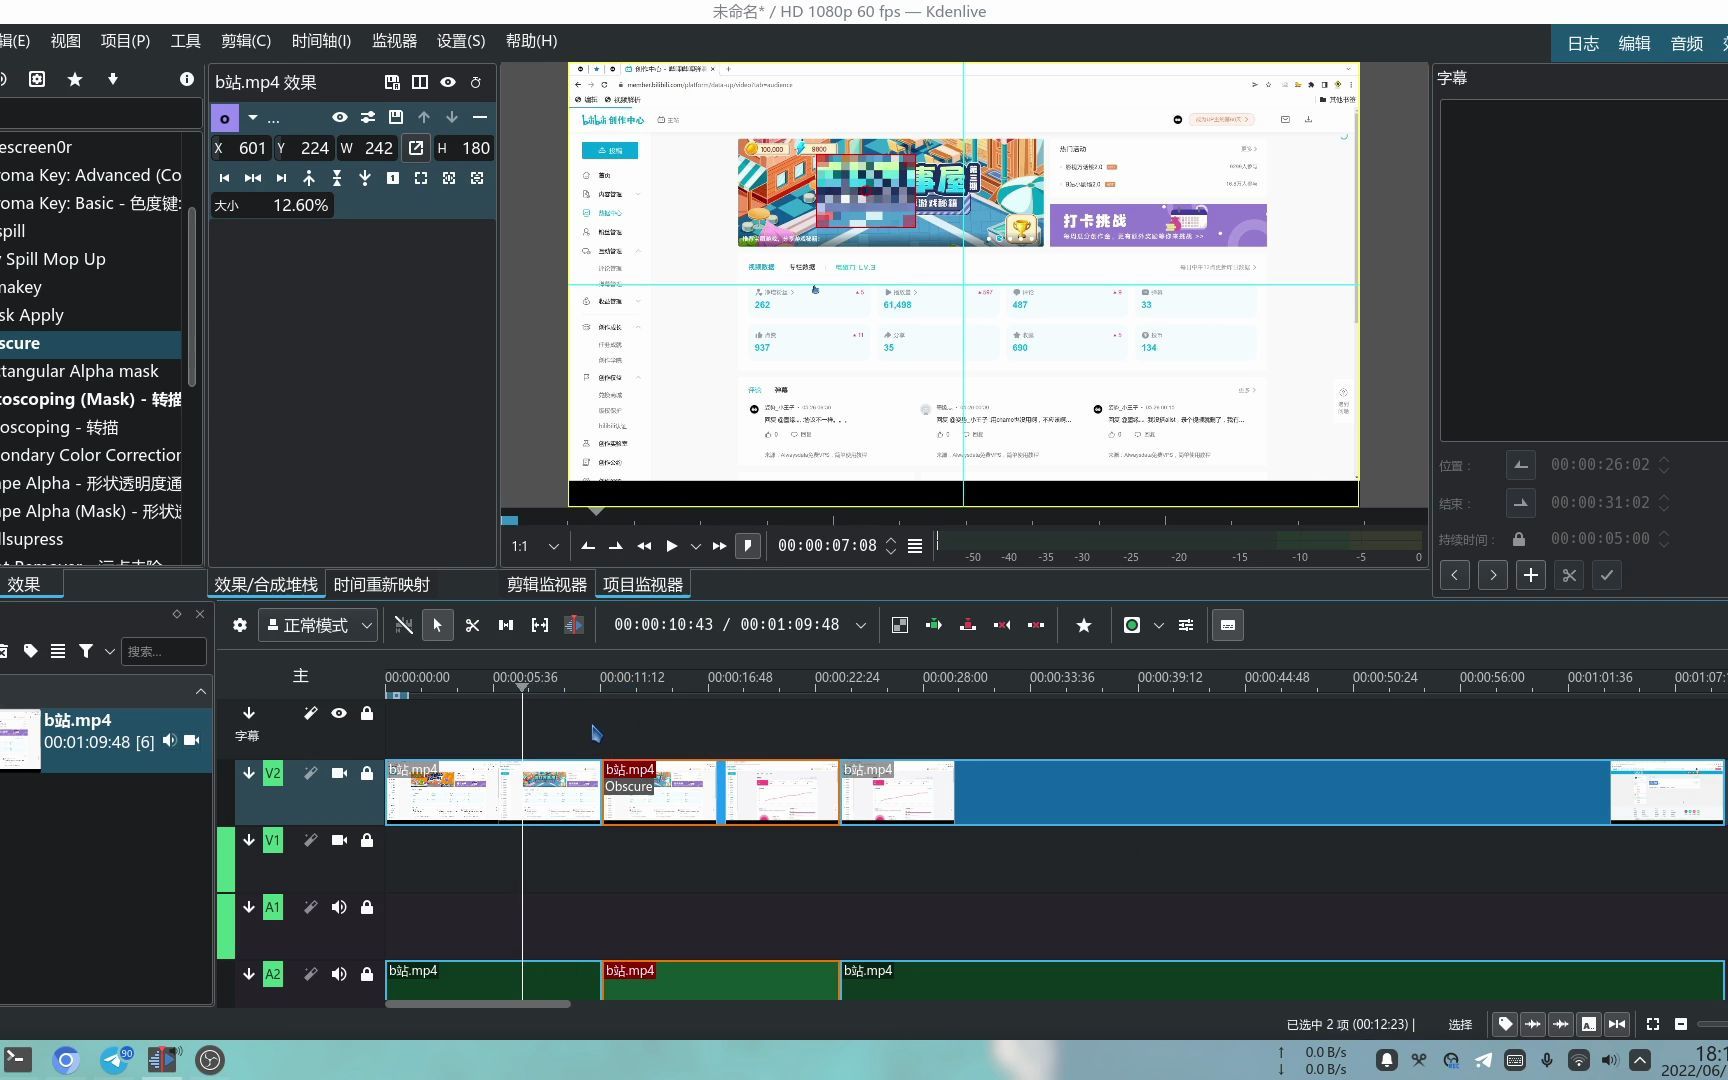1728x1080 pixels.
Task: Open the 时间轴(I) menu
Action: pyautogui.click(x=321, y=41)
